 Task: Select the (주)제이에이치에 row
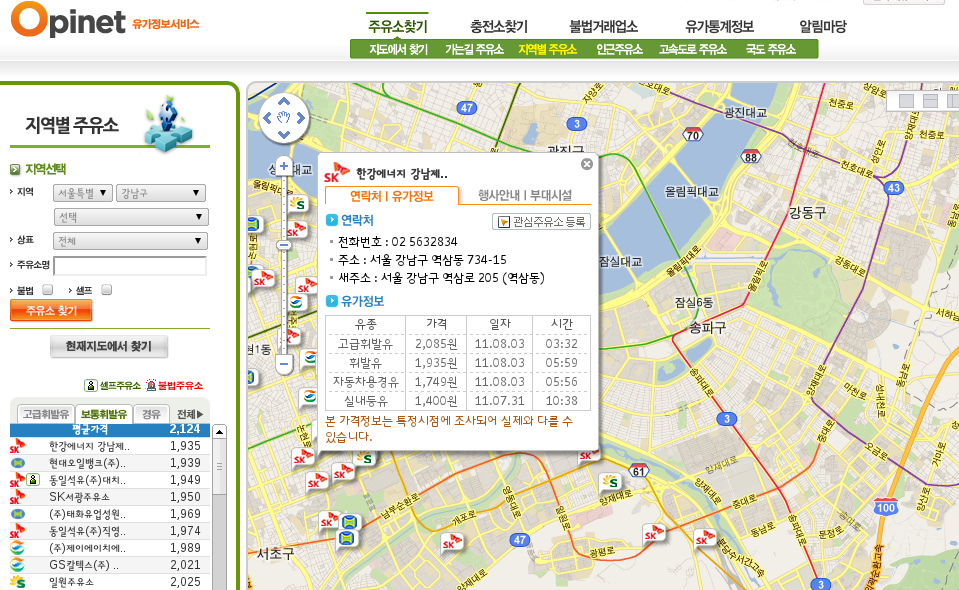point(110,548)
